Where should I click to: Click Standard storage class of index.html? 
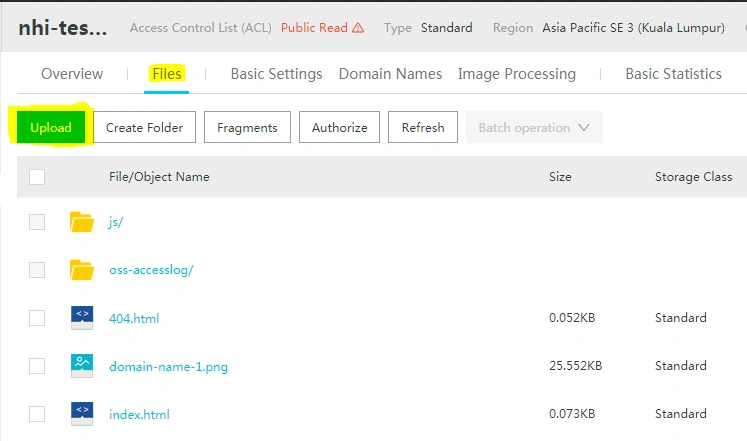(680, 414)
